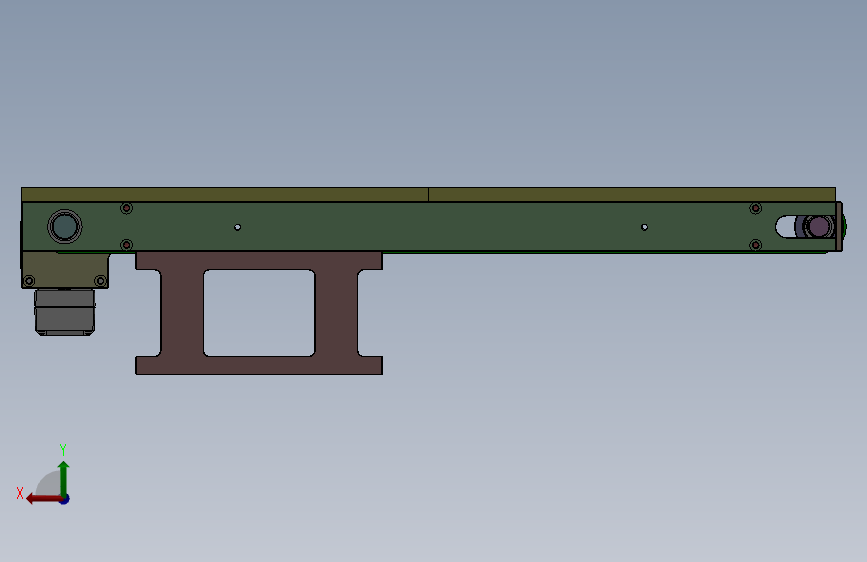Click the 'X' axis label
The width and height of the screenshot is (867, 562).
[x=20, y=493]
